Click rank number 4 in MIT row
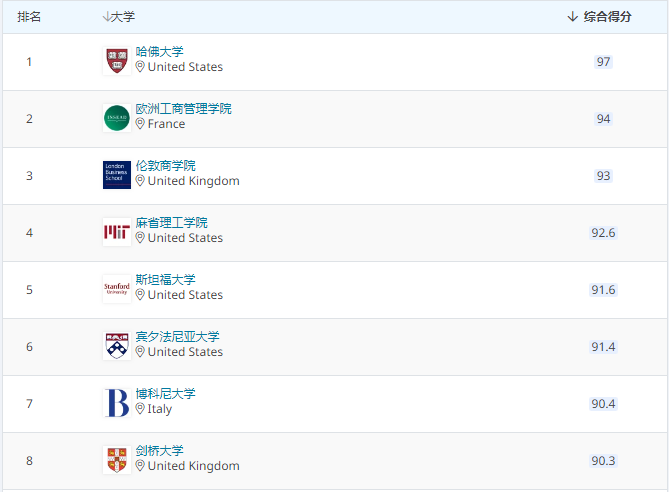669x492 pixels. click(x=29, y=233)
